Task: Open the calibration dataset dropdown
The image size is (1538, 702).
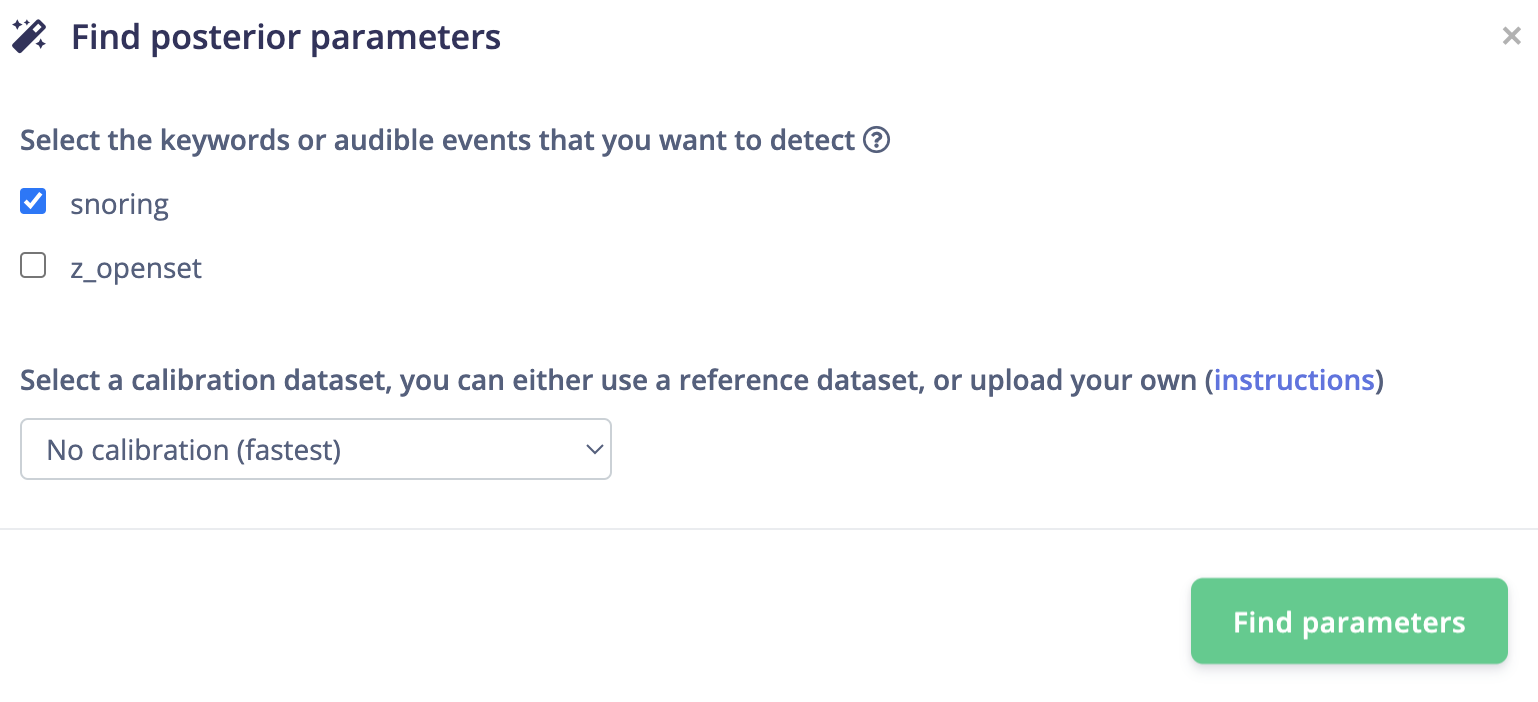Action: click(316, 449)
